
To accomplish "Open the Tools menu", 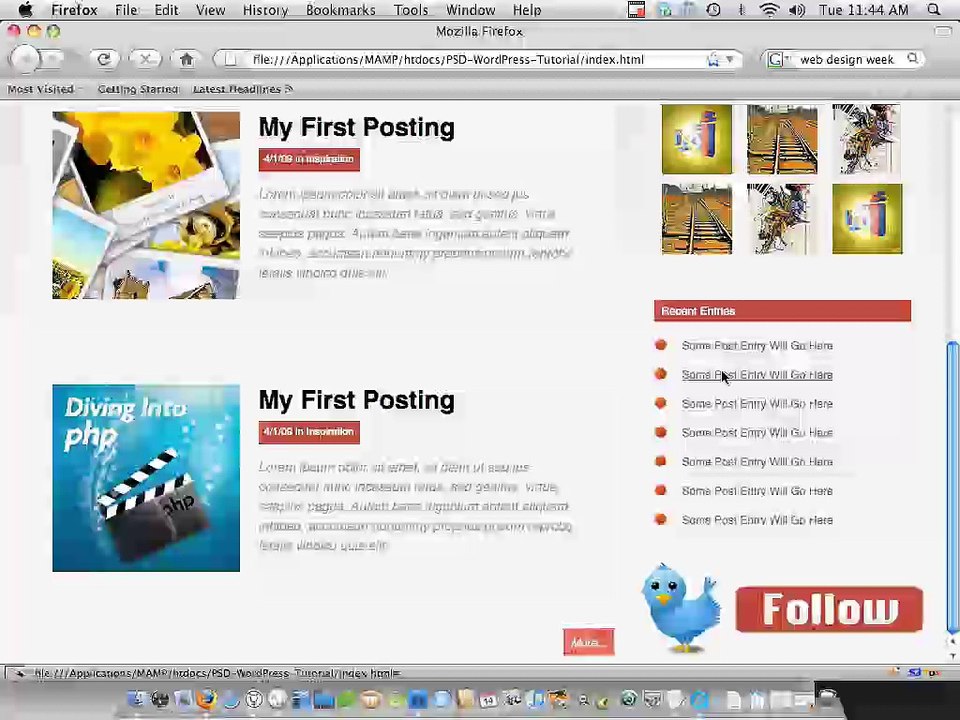I will (x=411, y=10).
